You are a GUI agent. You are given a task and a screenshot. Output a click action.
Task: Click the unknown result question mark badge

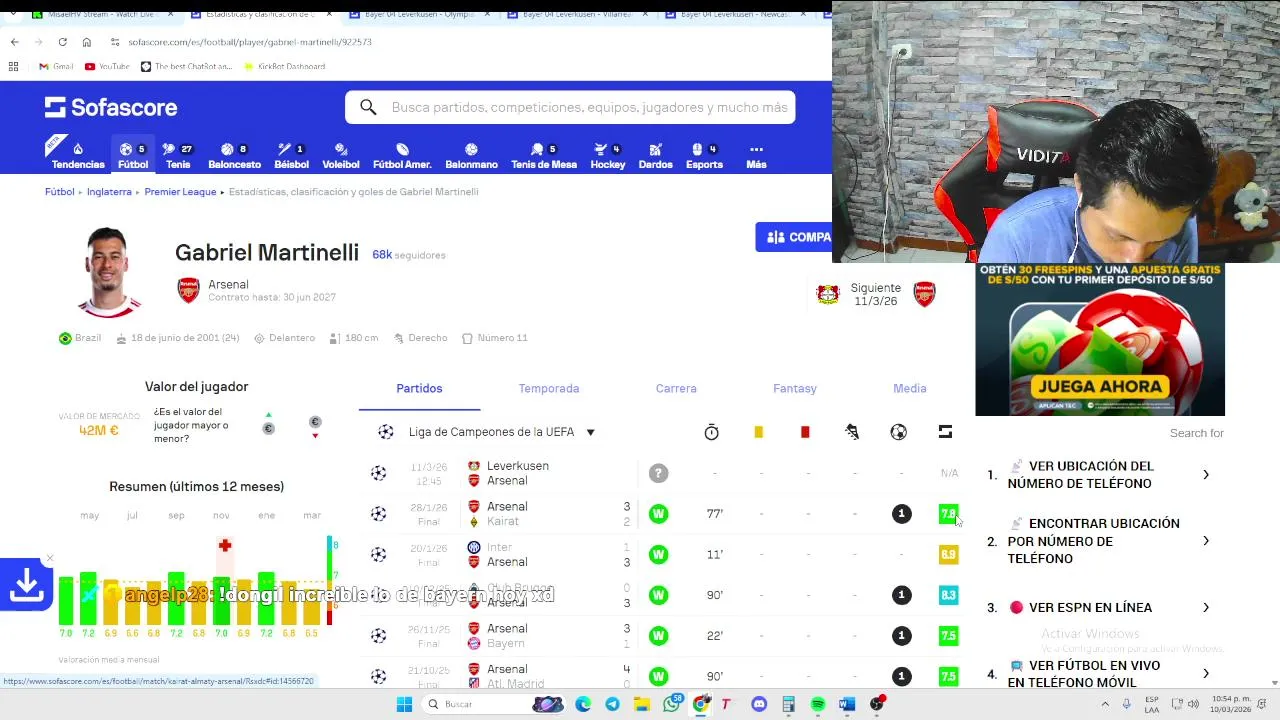click(658, 473)
